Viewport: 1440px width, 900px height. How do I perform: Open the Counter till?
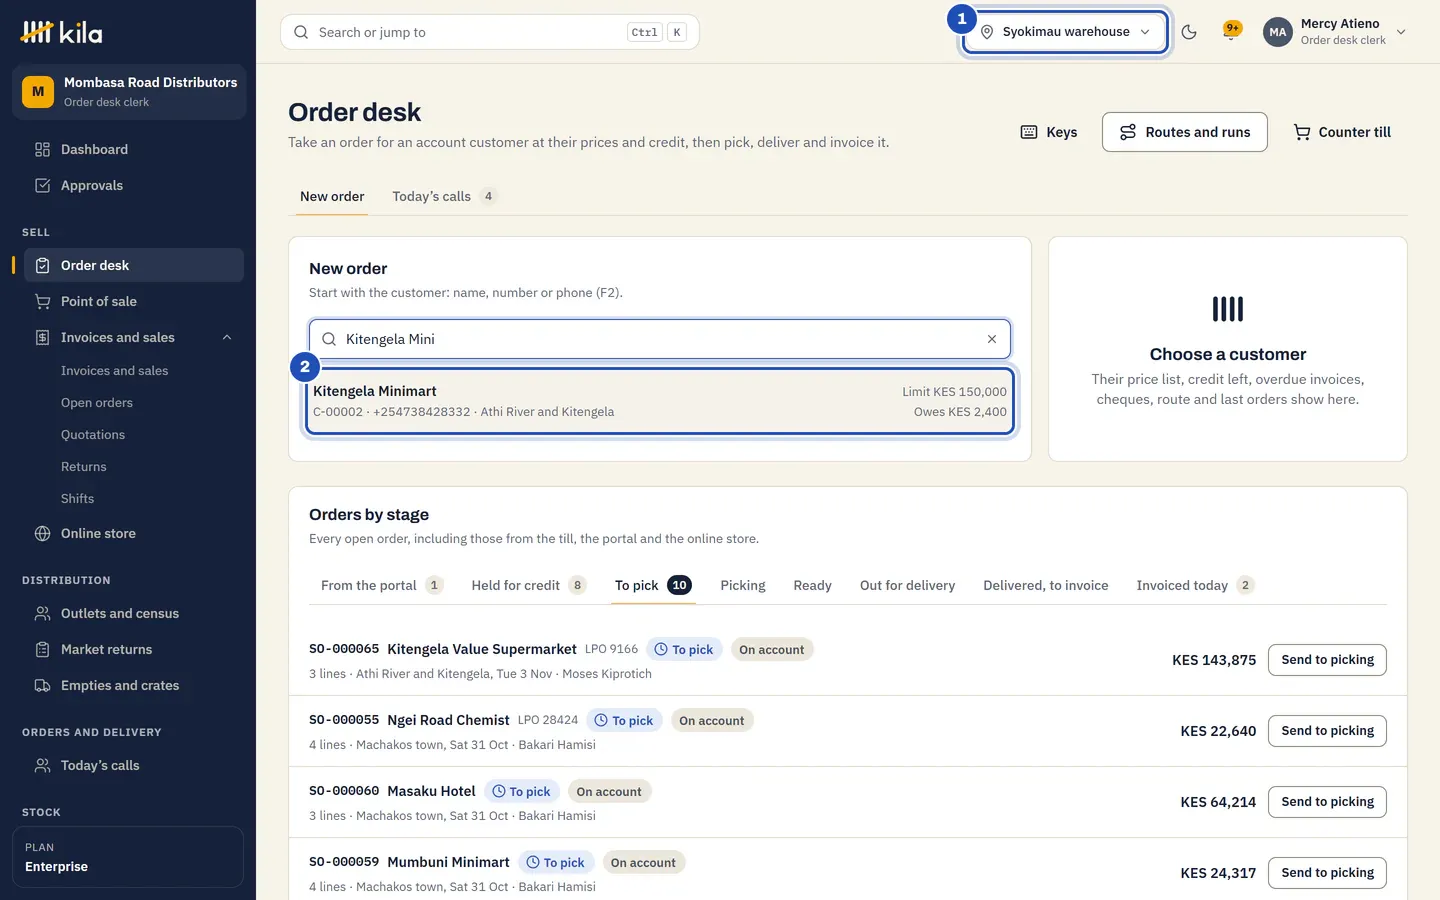(x=1342, y=132)
